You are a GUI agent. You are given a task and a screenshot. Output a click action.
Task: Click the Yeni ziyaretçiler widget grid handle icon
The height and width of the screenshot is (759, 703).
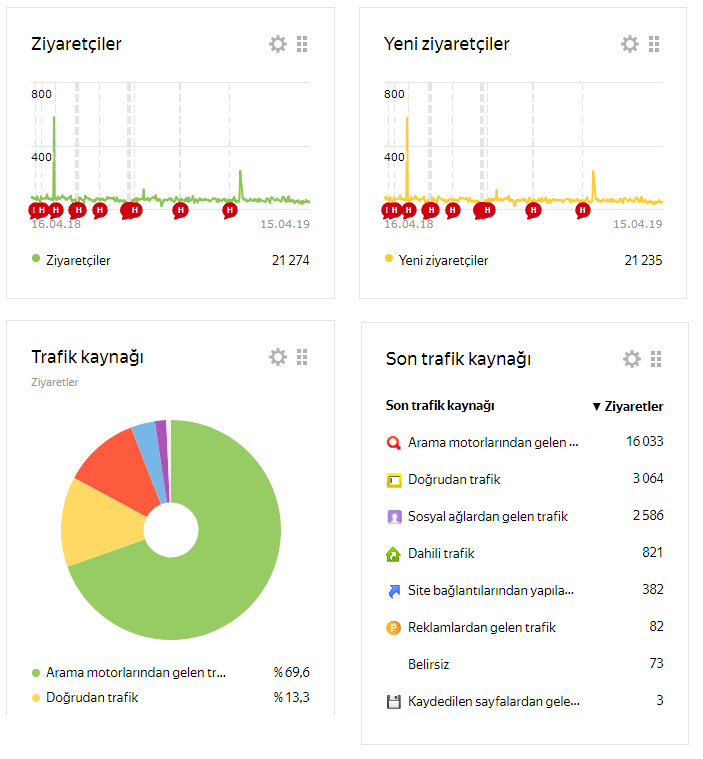pos(654,44)
